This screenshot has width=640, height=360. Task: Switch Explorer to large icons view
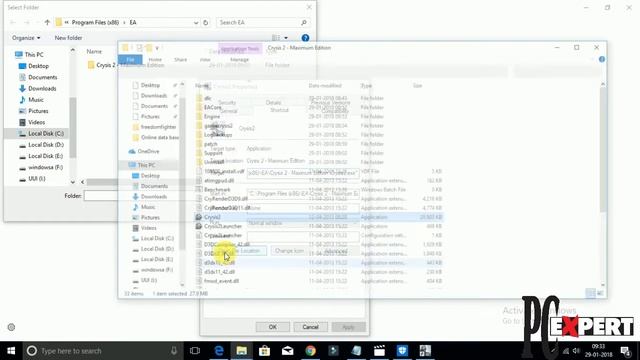coord(600,293)
